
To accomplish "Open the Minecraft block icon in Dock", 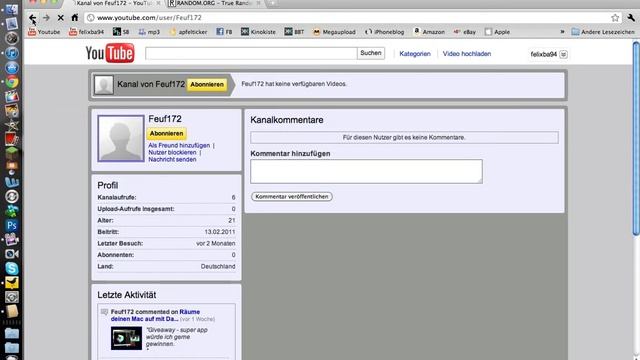I will pos(11,152).
